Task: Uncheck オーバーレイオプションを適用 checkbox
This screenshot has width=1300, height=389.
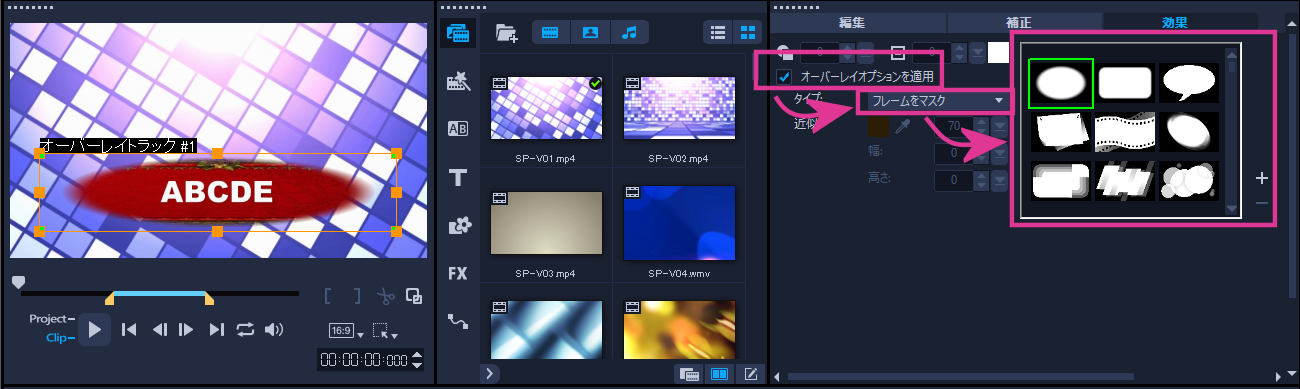Action: (785, 77)
